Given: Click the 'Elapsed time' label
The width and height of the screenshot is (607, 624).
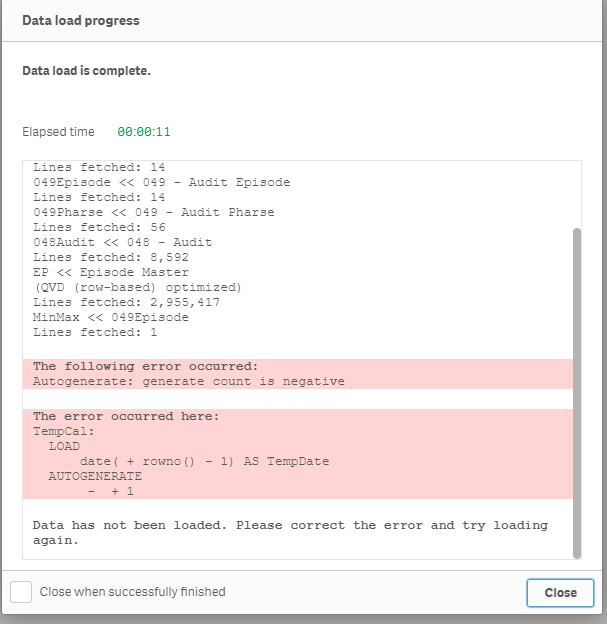Looking at the screenshot, I should coord(58,132).
